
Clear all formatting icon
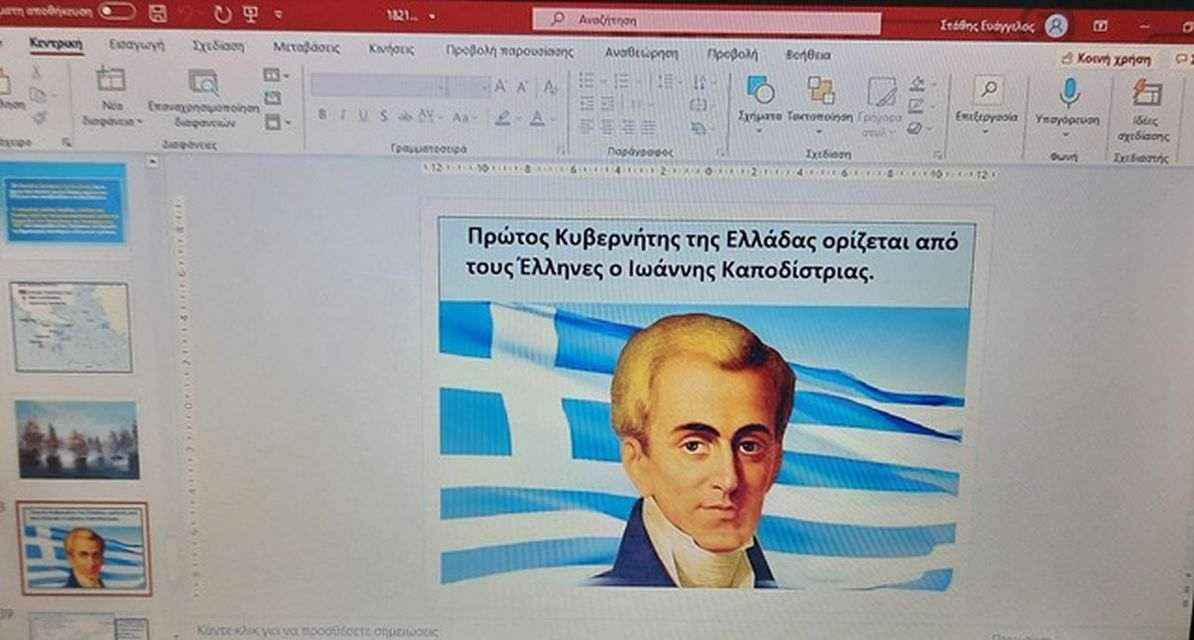click(551, 88)
